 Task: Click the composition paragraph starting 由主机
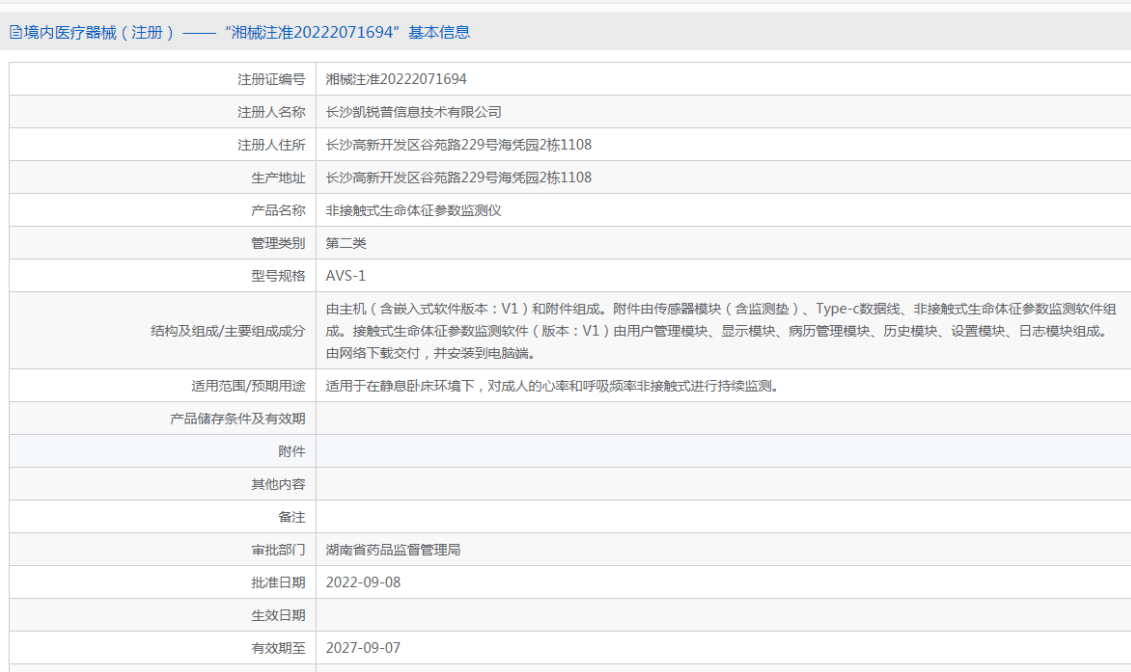point(721,331)
